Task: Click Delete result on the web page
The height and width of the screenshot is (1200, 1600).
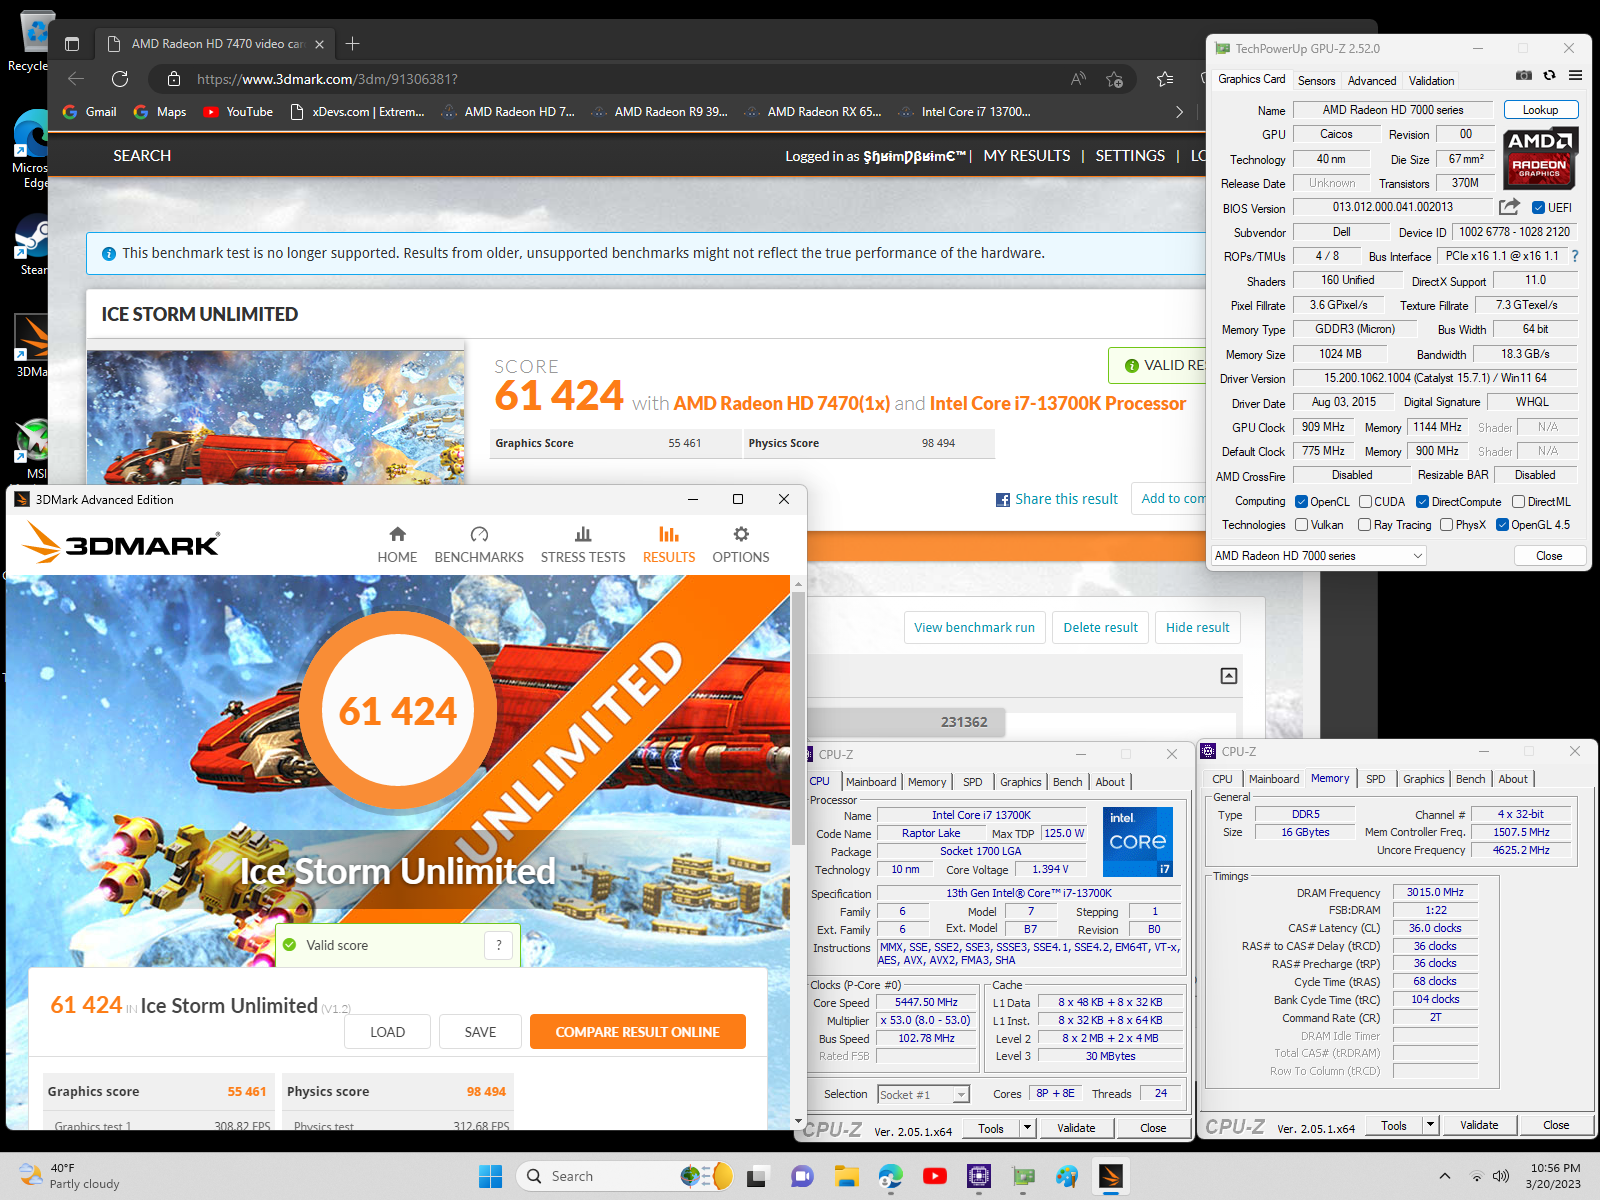Action: pos(1100,627)
